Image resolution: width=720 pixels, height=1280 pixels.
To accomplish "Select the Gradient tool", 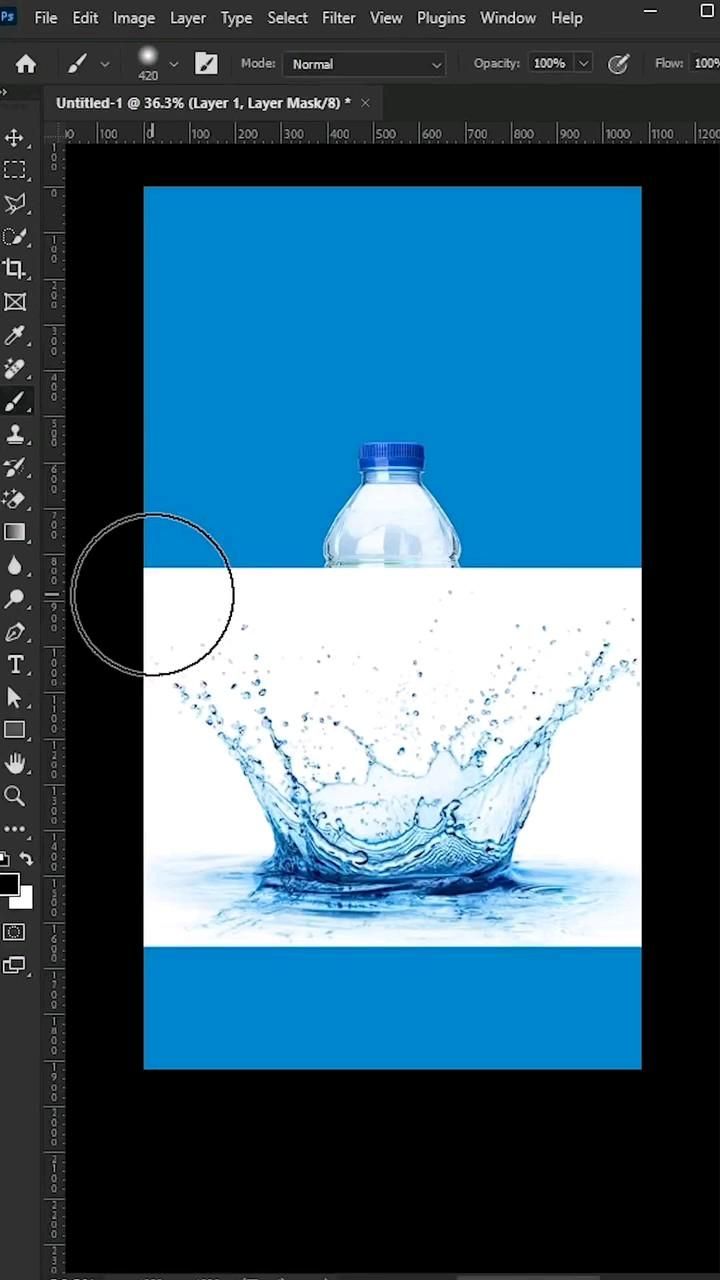I will click(15, 533).
